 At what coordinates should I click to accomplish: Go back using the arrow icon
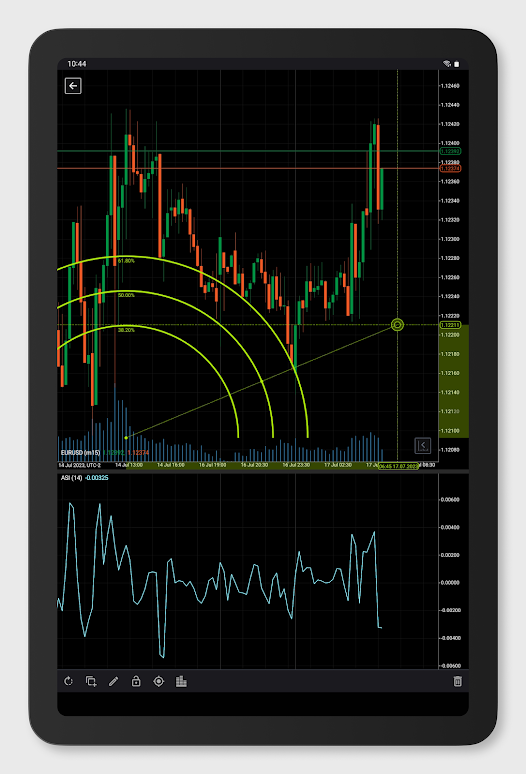click(73, 86)
